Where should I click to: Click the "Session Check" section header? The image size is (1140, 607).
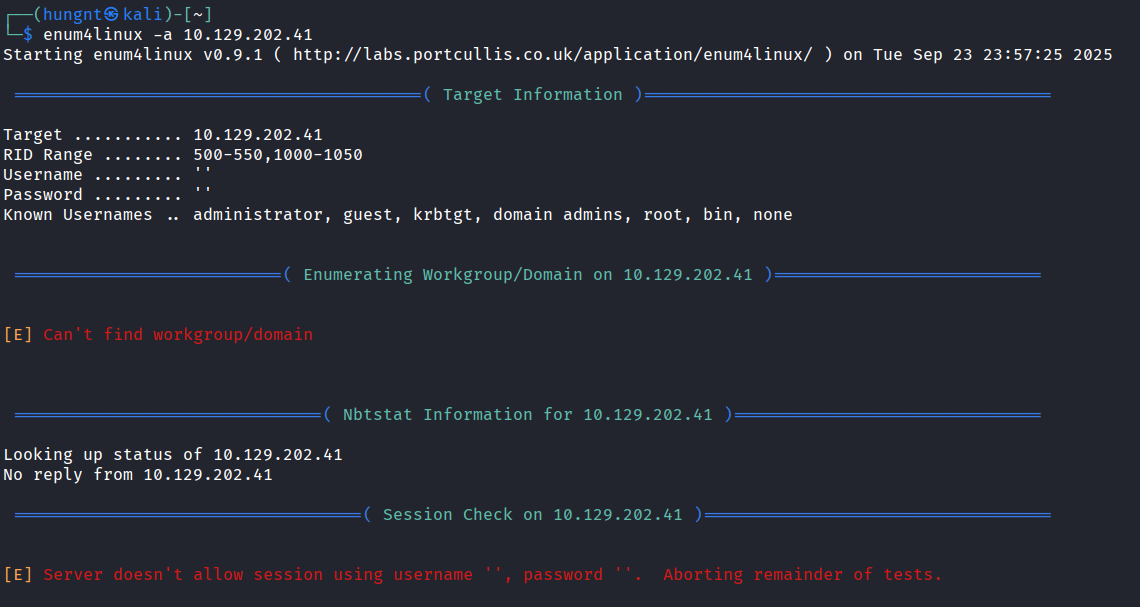(532, 514)
